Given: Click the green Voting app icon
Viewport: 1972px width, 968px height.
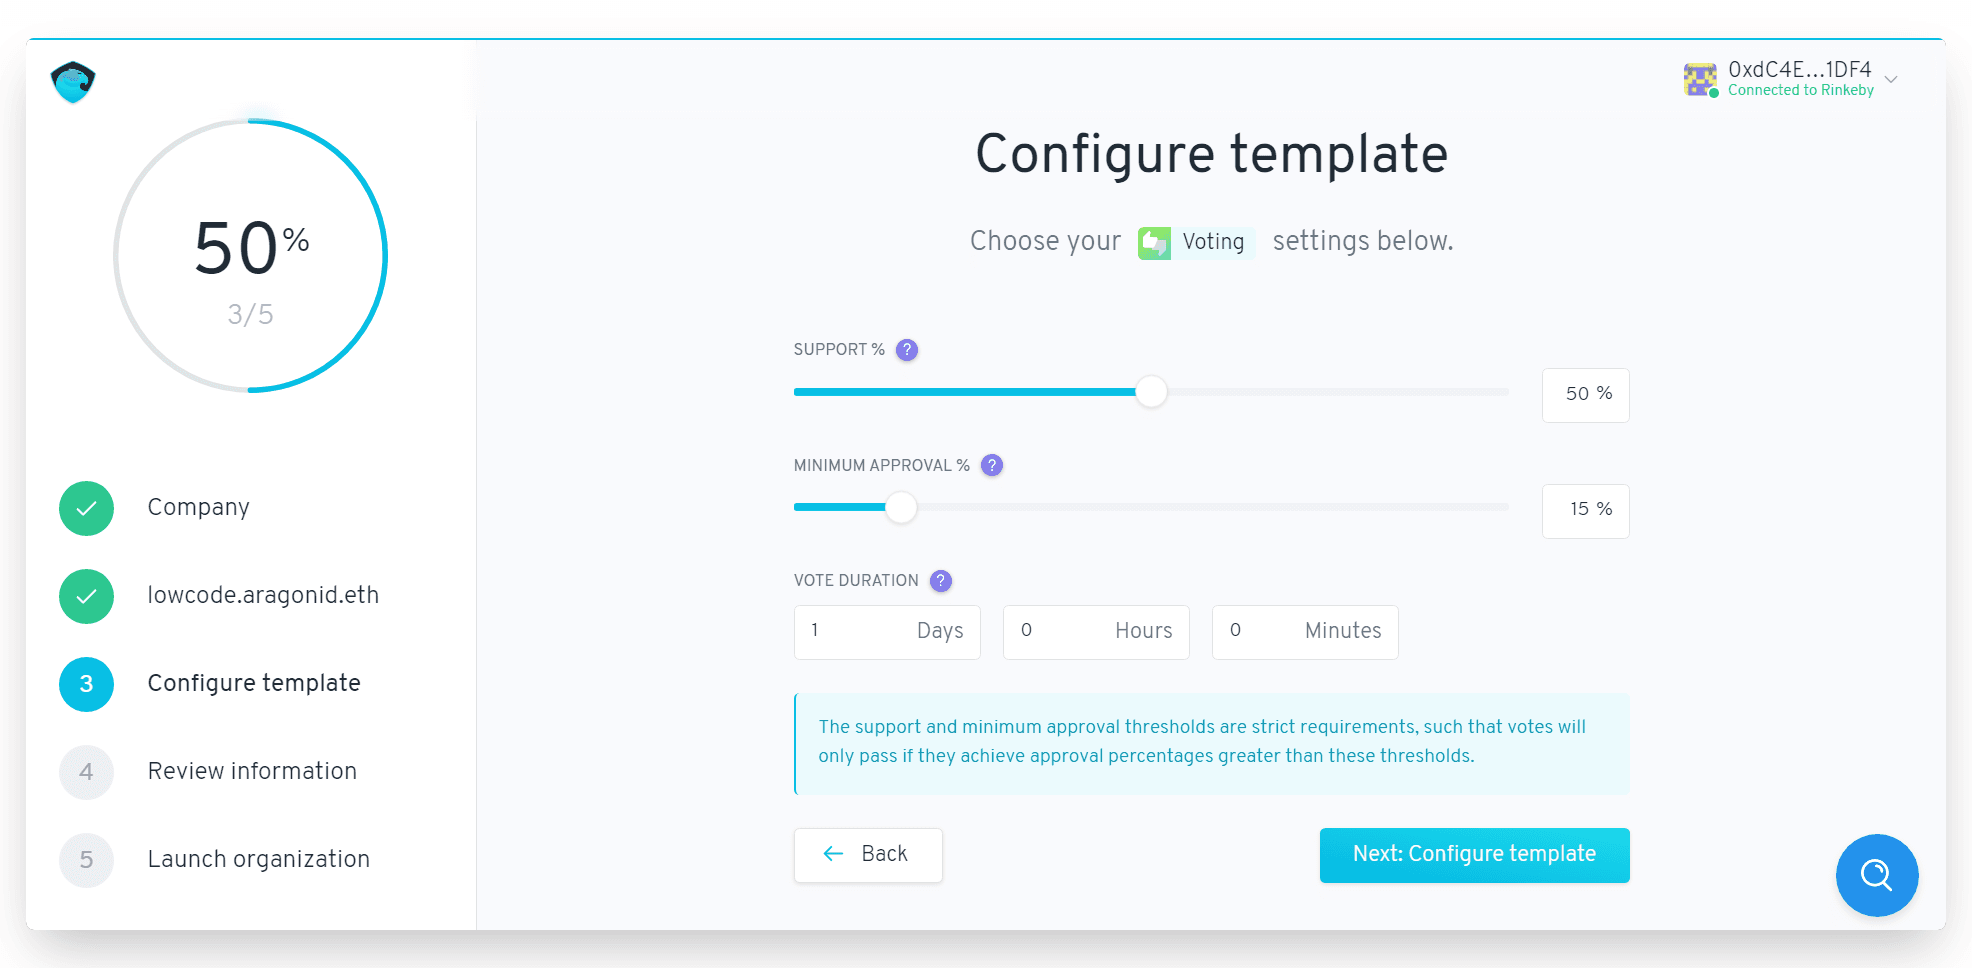Looking at the screenshot, I should pyautogui.click(x=1154, y=243).
